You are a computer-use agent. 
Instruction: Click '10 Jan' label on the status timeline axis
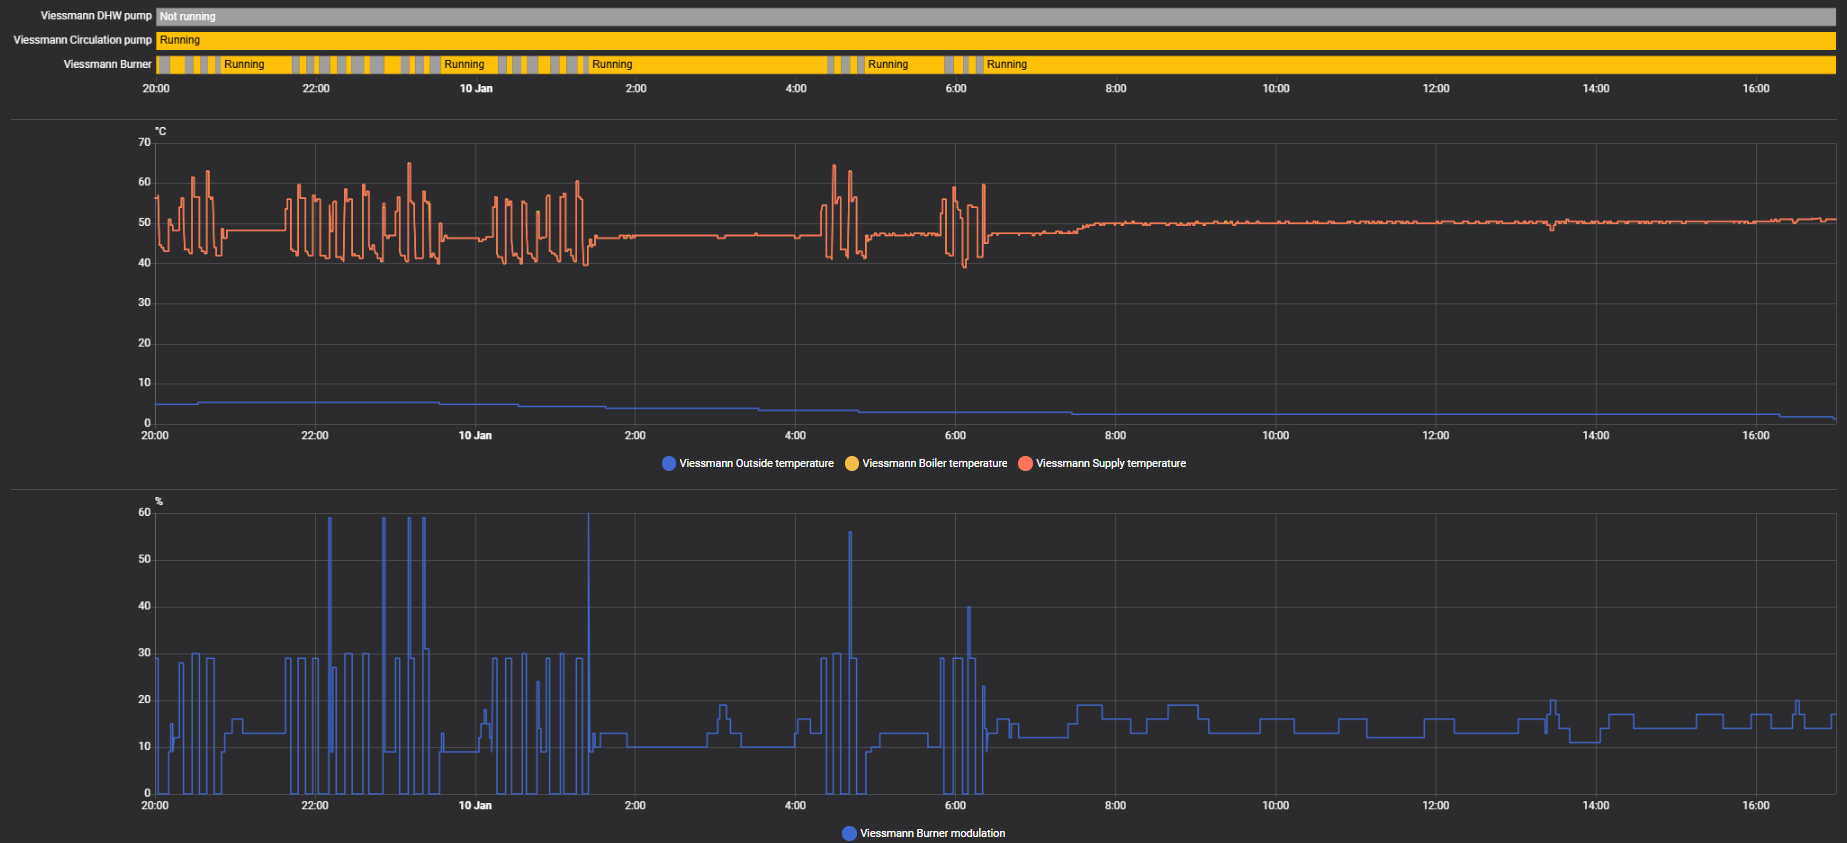pos(476,89)
